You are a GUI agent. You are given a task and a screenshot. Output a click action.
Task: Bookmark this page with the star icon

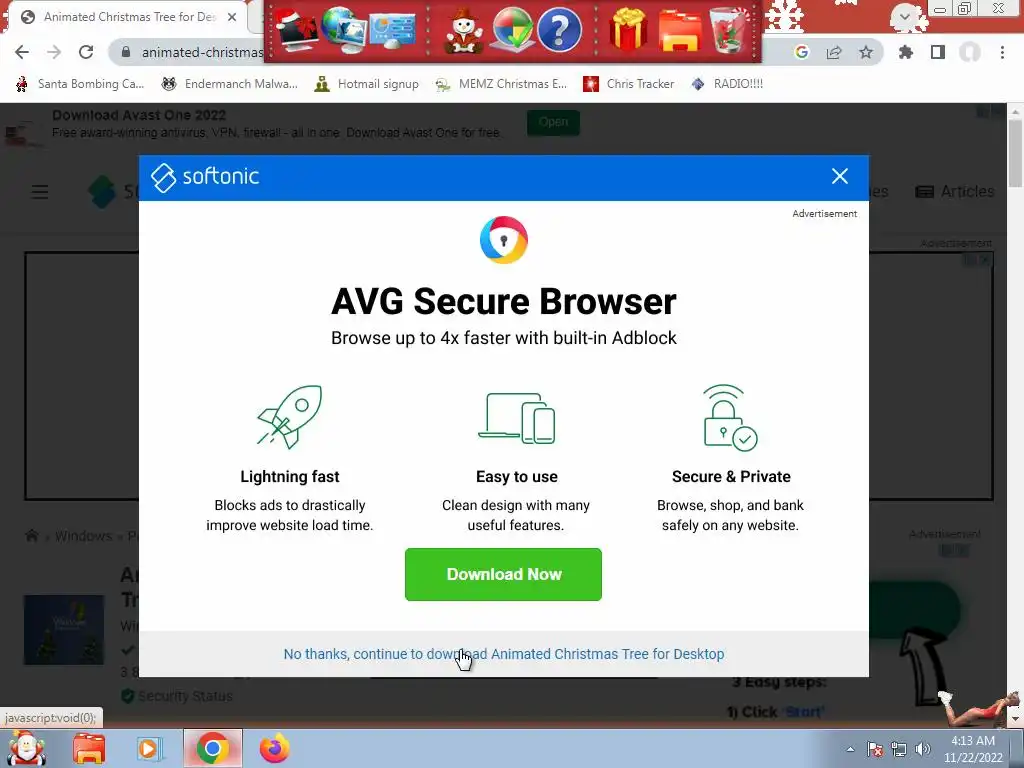866,52
